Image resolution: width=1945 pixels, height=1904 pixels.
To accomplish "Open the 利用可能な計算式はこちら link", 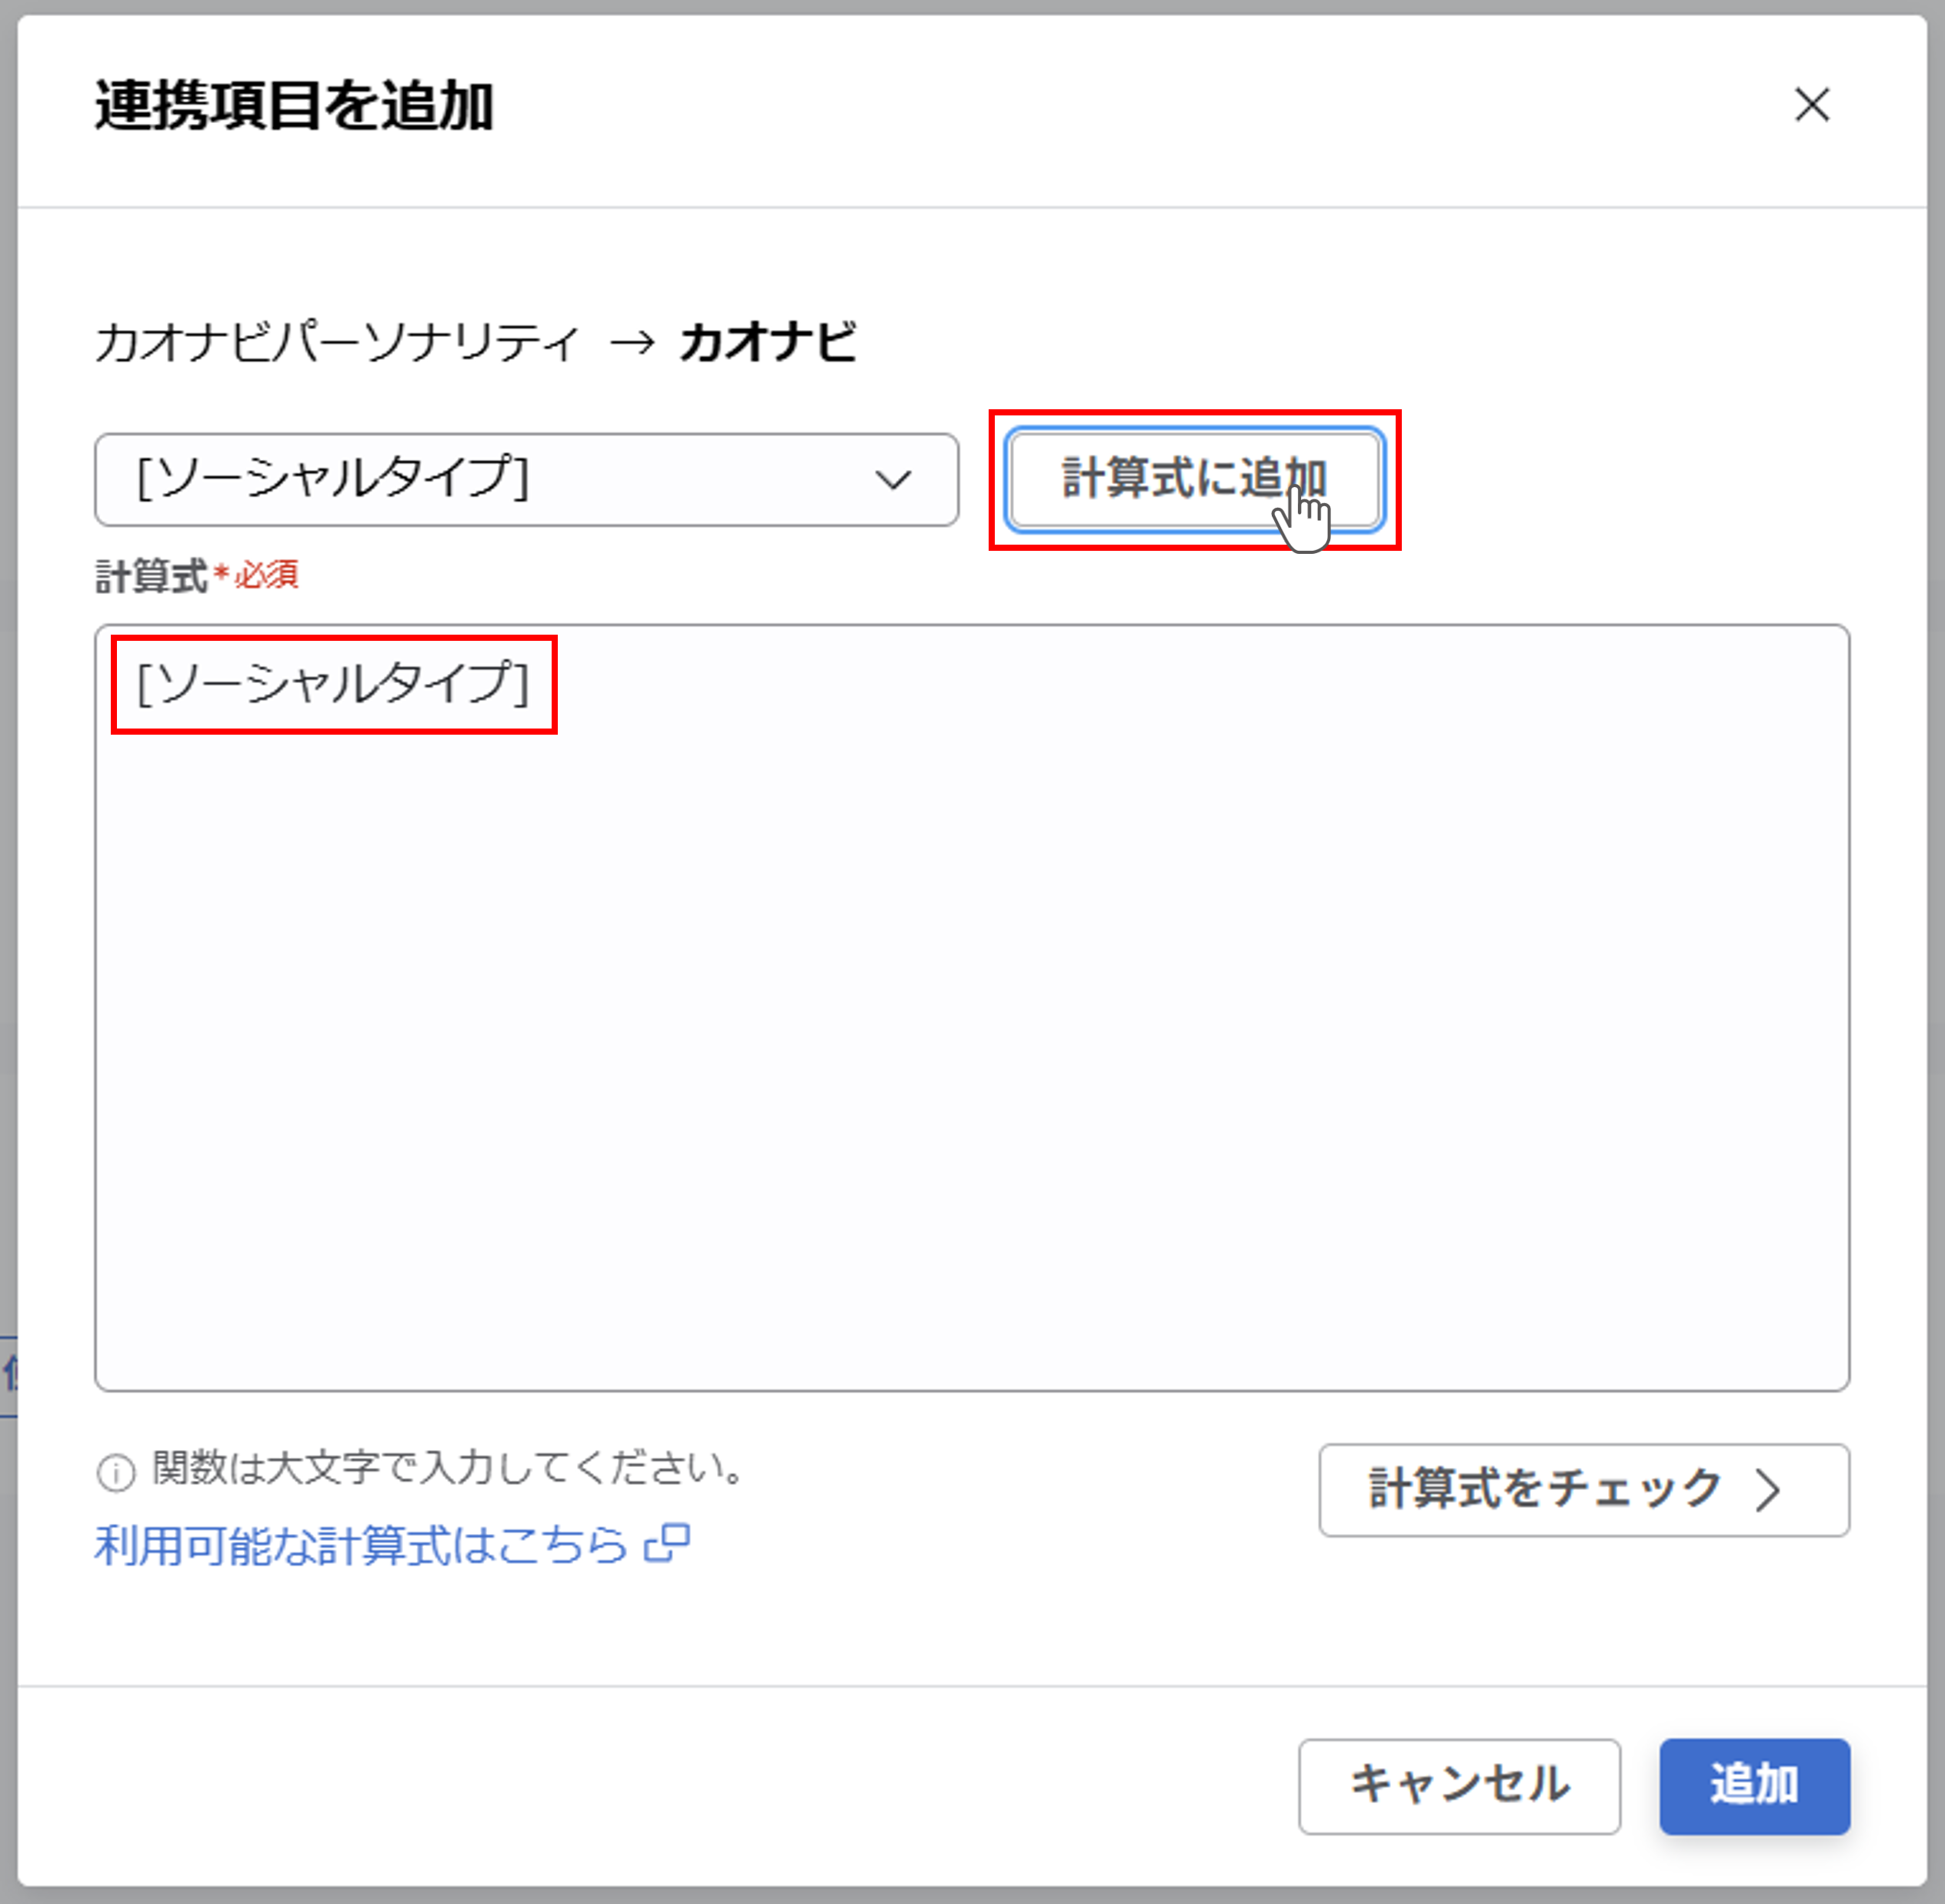I will point(361,1545).
